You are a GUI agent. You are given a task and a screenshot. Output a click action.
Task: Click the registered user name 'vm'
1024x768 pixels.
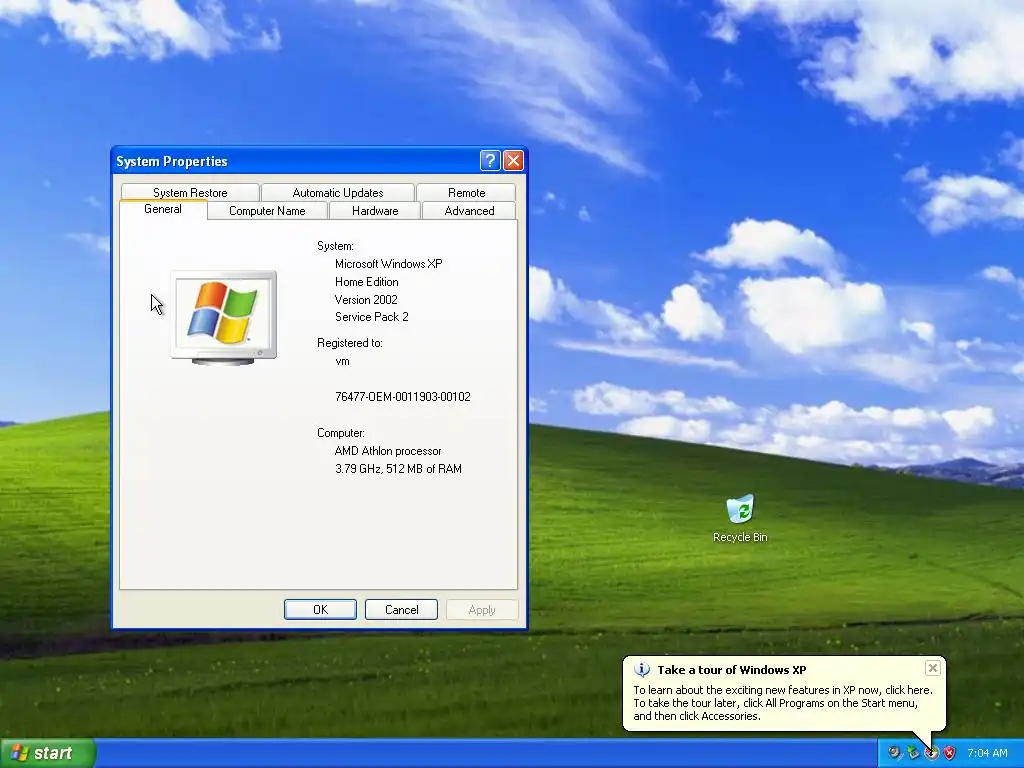pyautogui.click(x=342, y=361)
